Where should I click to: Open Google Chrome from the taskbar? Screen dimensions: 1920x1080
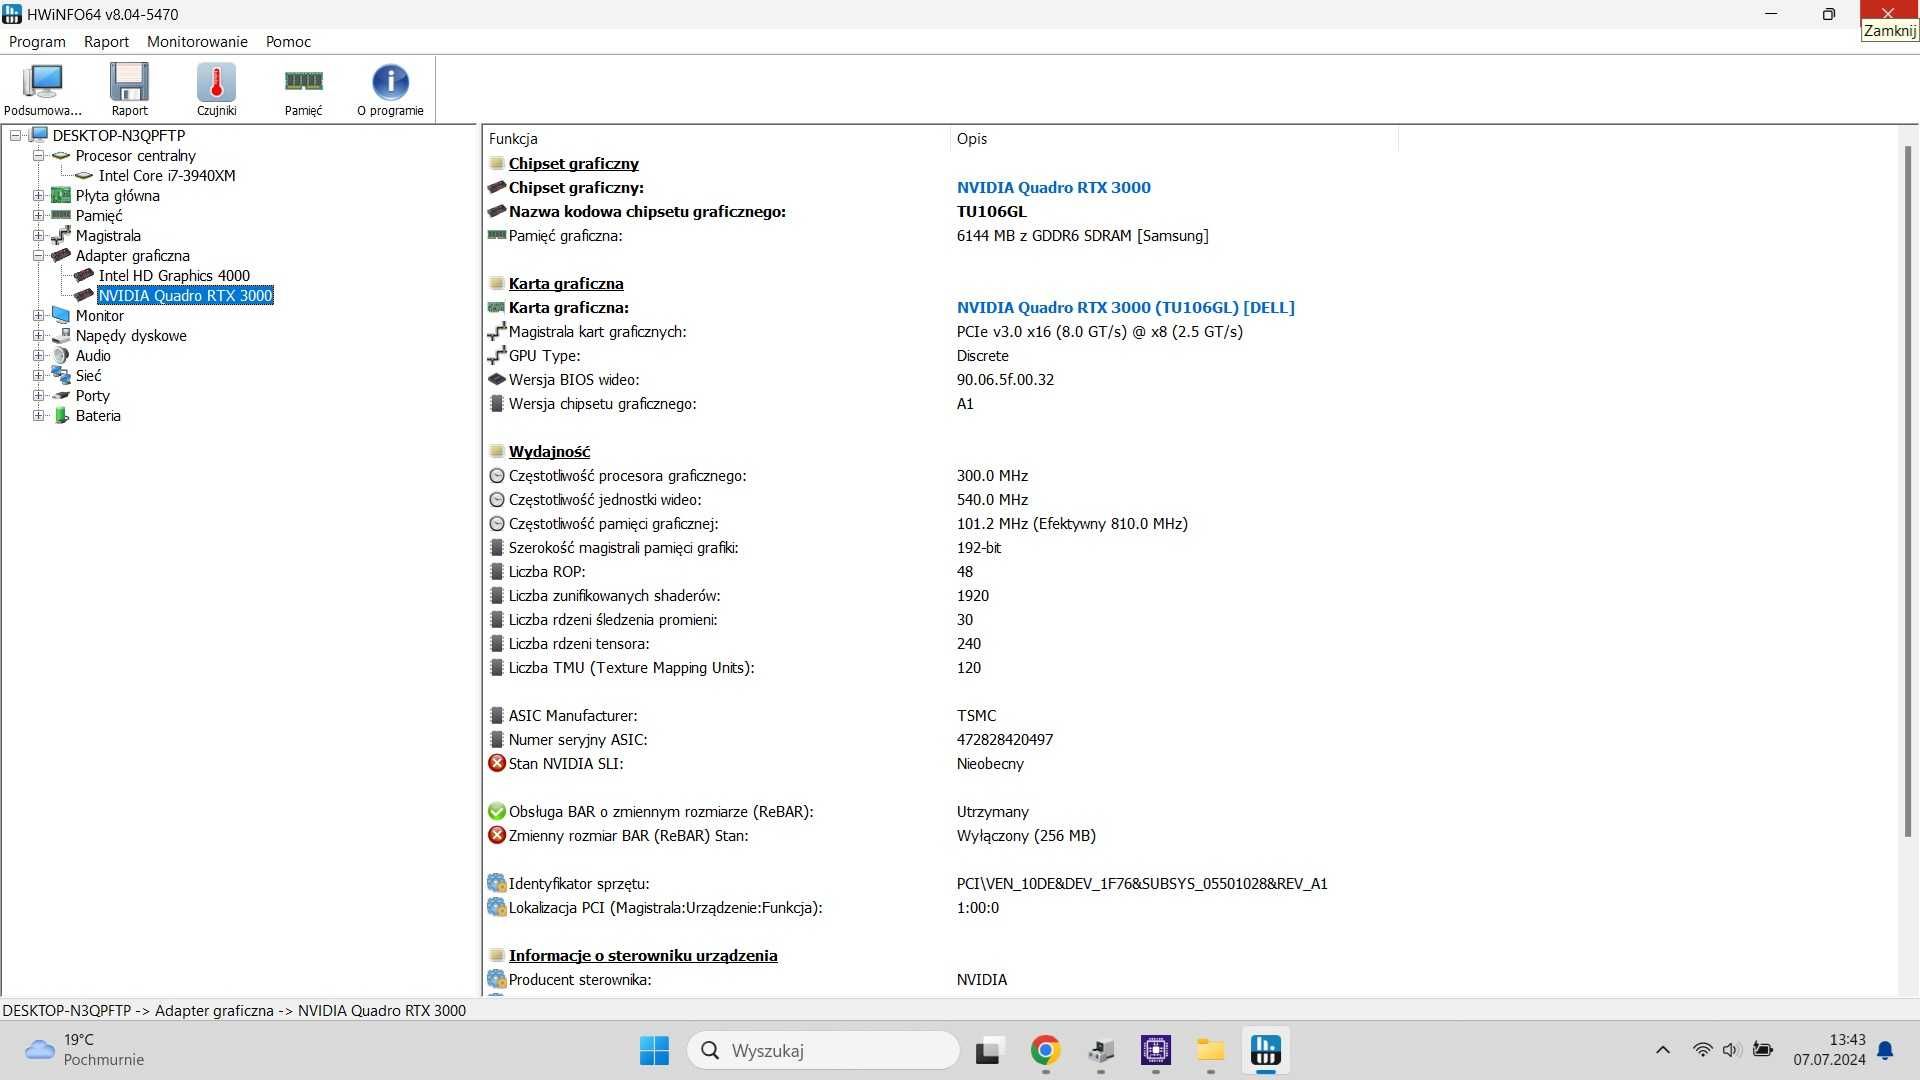pos(1045,1050)
